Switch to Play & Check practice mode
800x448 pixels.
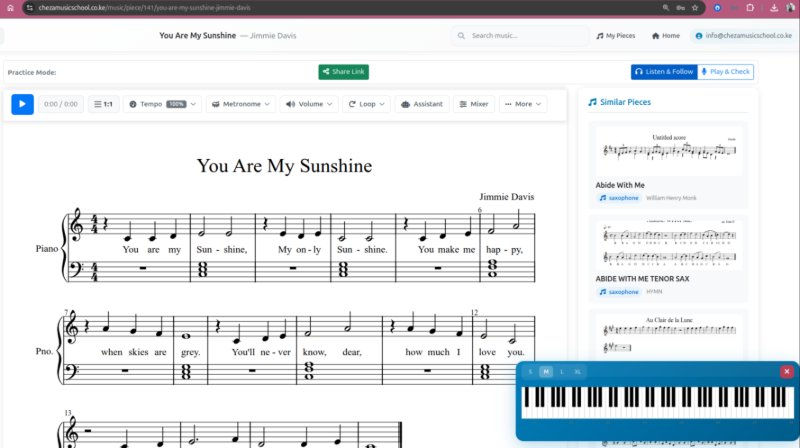click(x=726, y=72)
